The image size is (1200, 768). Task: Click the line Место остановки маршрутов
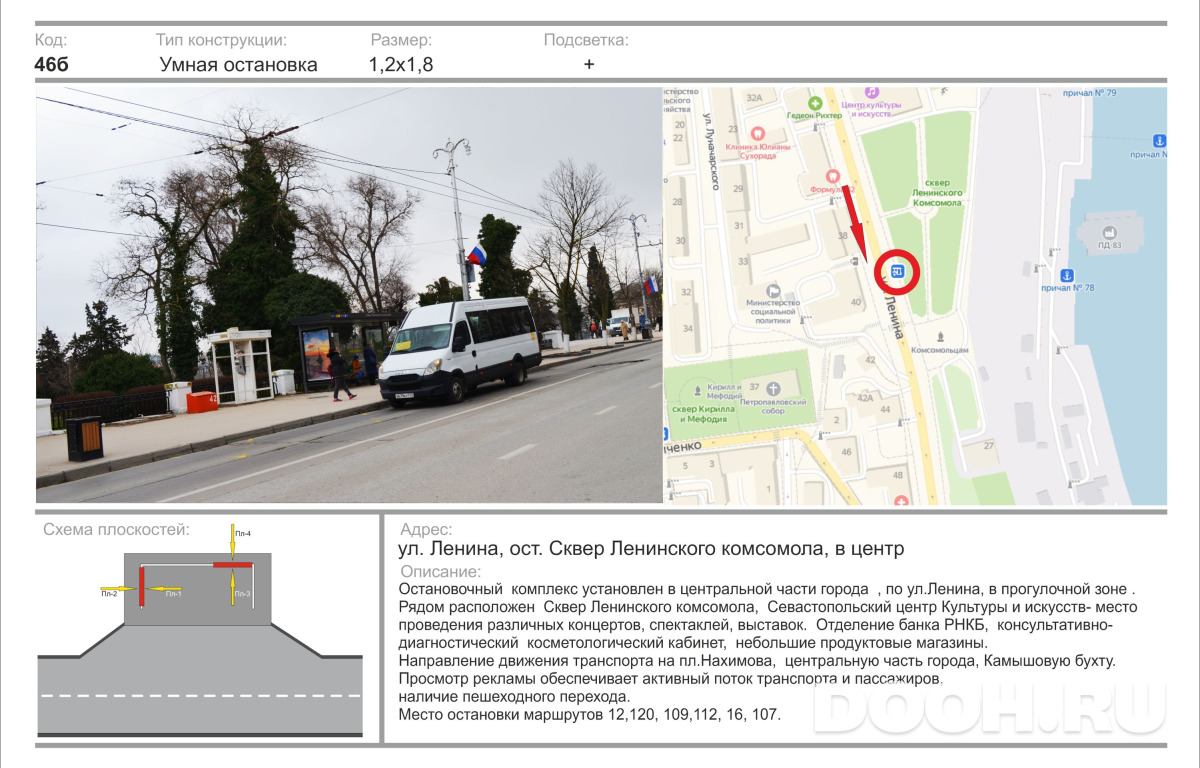coord(590,714)
